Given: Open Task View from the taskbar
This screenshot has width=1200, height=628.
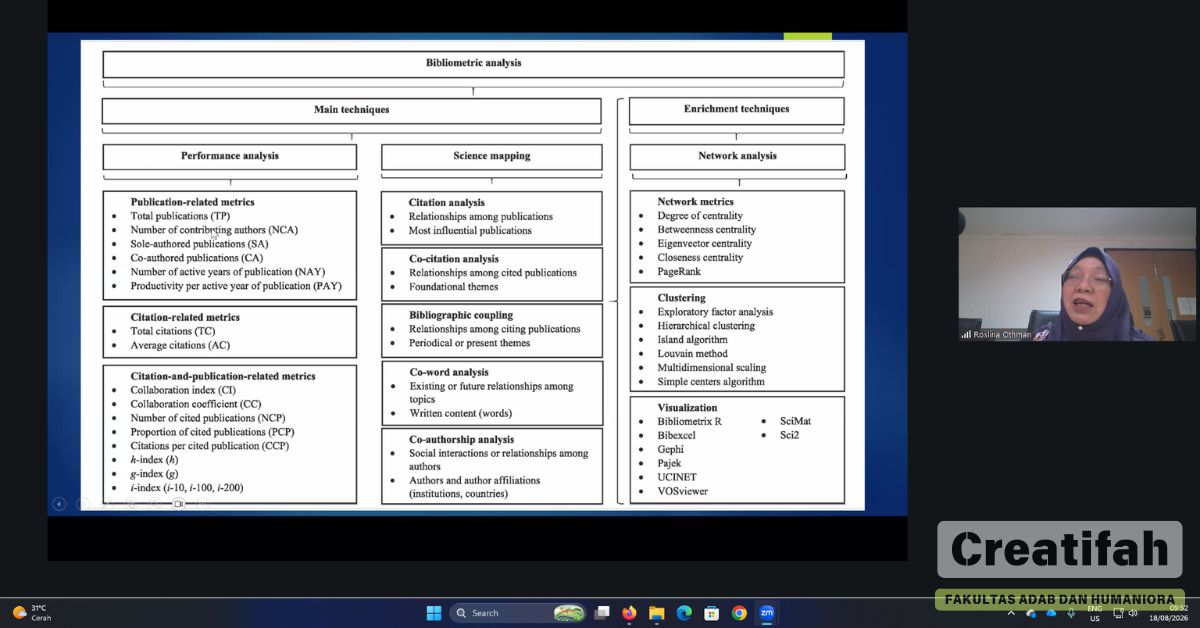Looking at the screenshot, I should click(602, 613).
